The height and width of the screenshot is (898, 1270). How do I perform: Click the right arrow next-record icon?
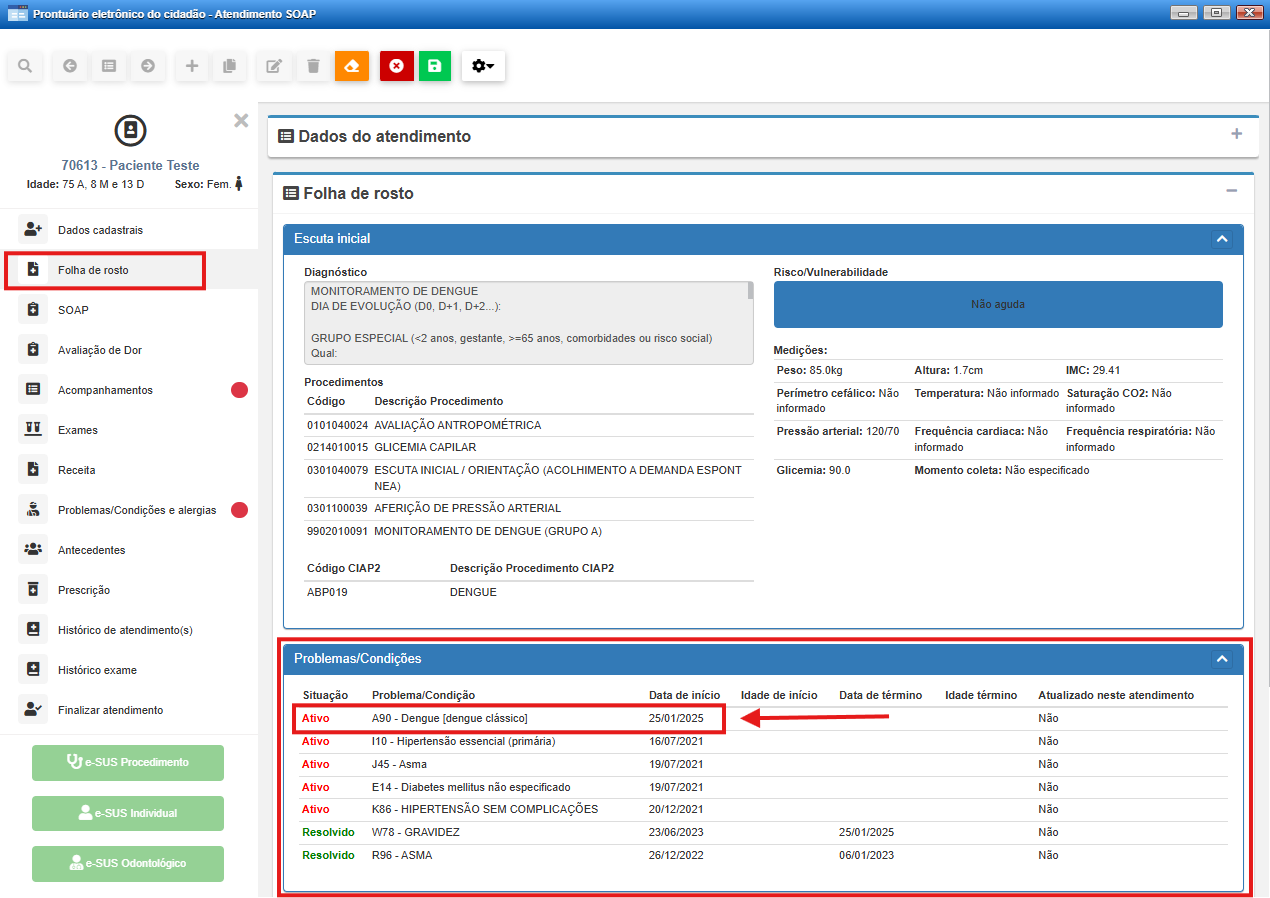(x=148, y=66)
